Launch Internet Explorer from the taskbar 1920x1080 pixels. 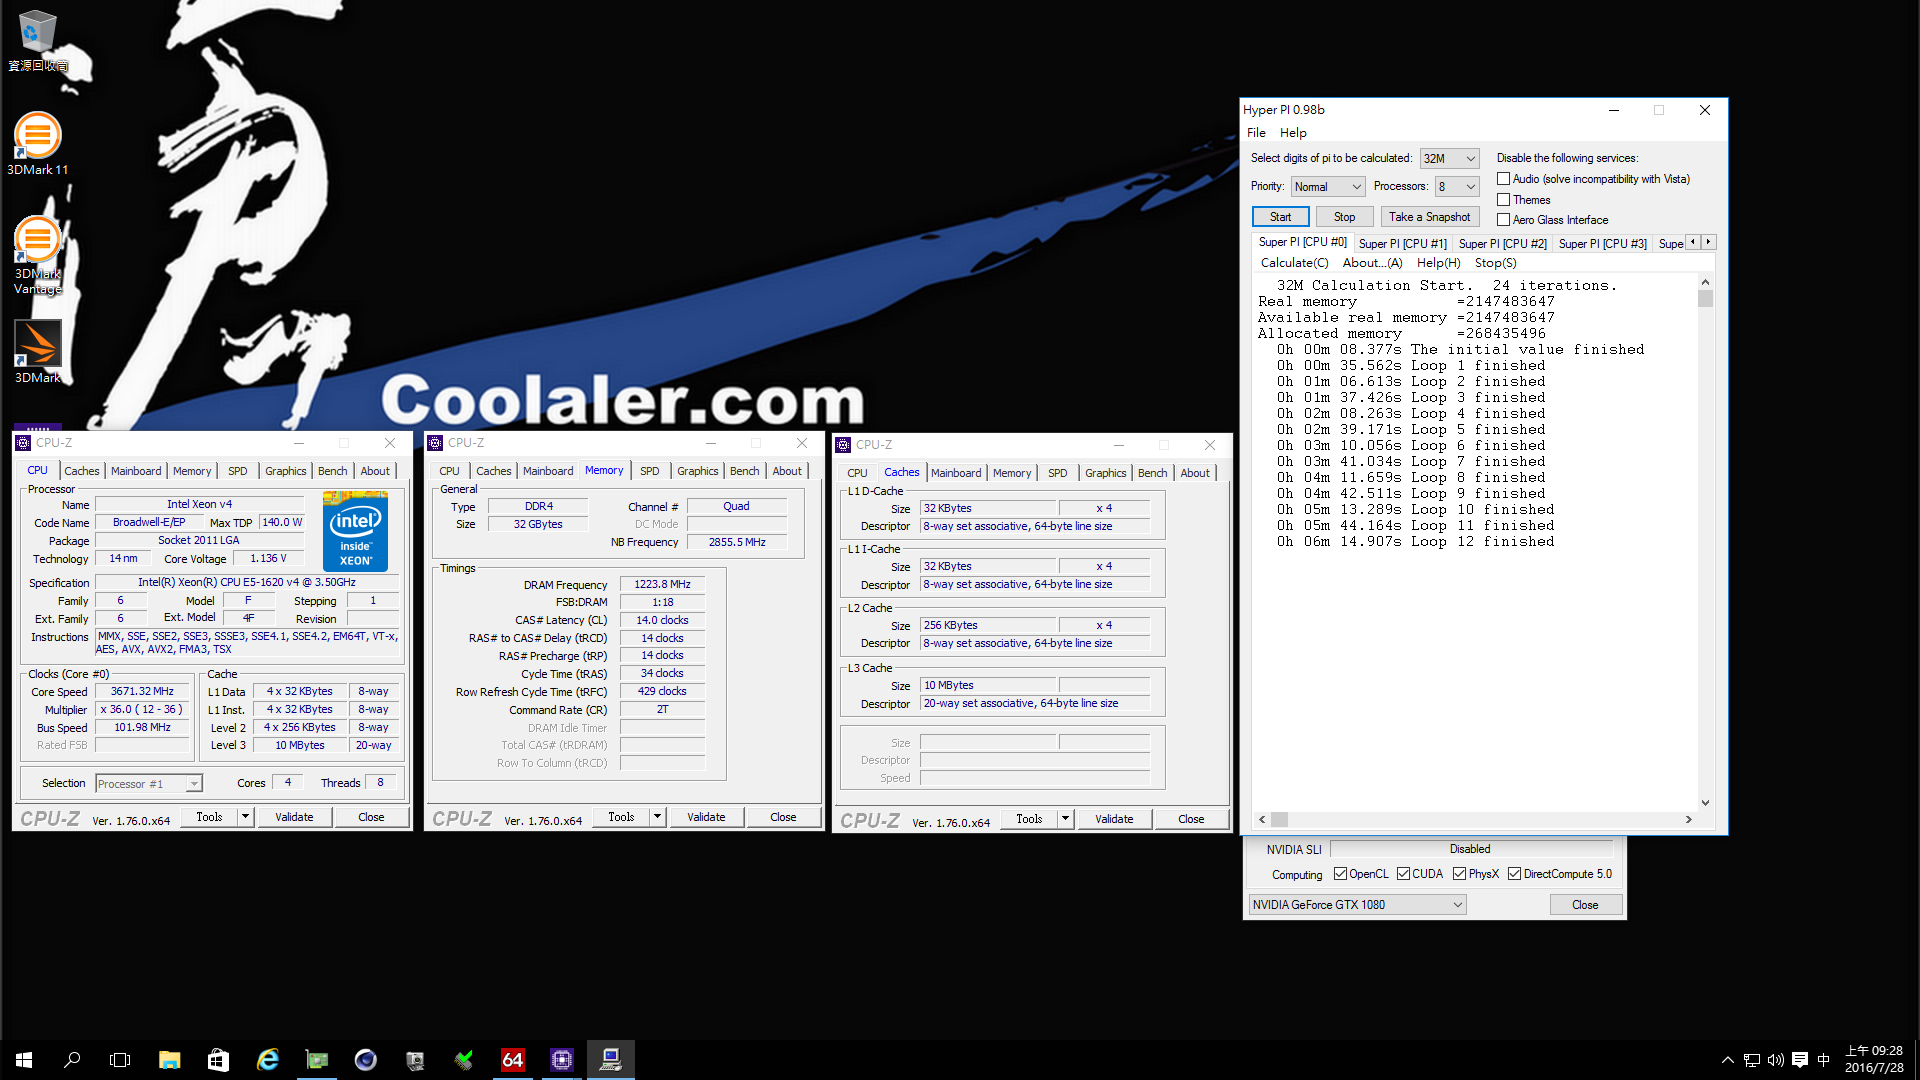pyautogui.click(x=267, y=1060)
